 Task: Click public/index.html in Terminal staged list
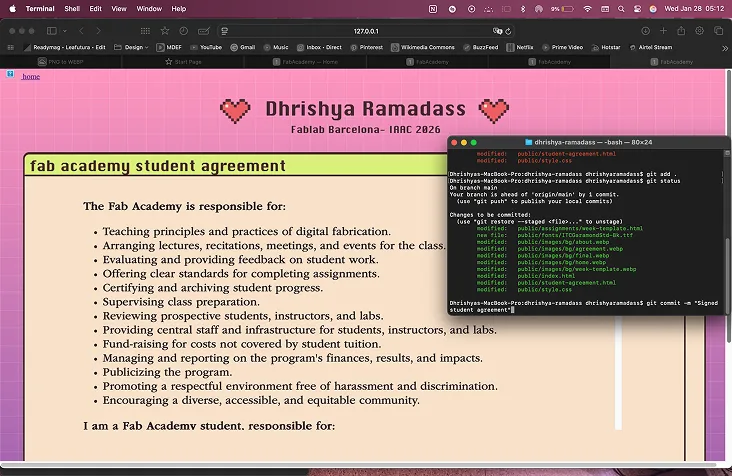tap(546, 276)
